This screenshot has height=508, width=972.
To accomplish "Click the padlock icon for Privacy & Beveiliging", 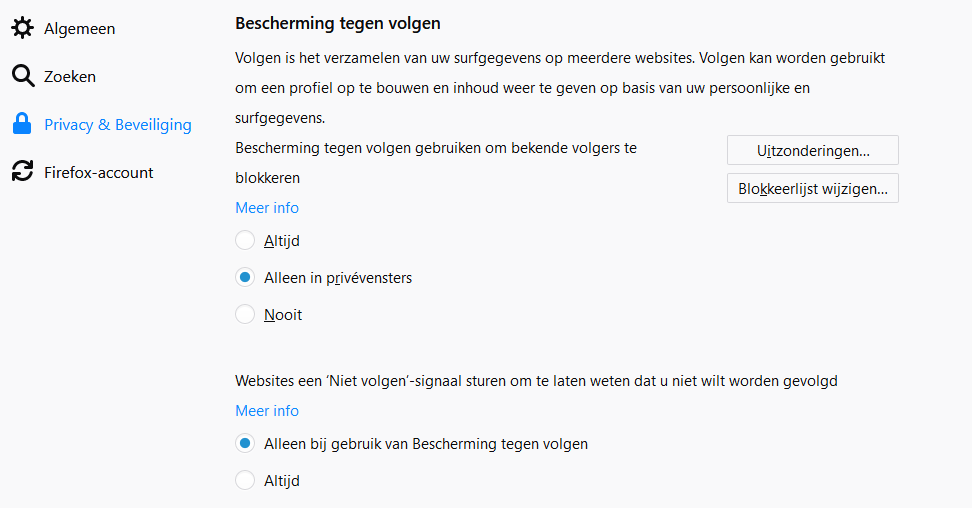I will tap(22, 124).
